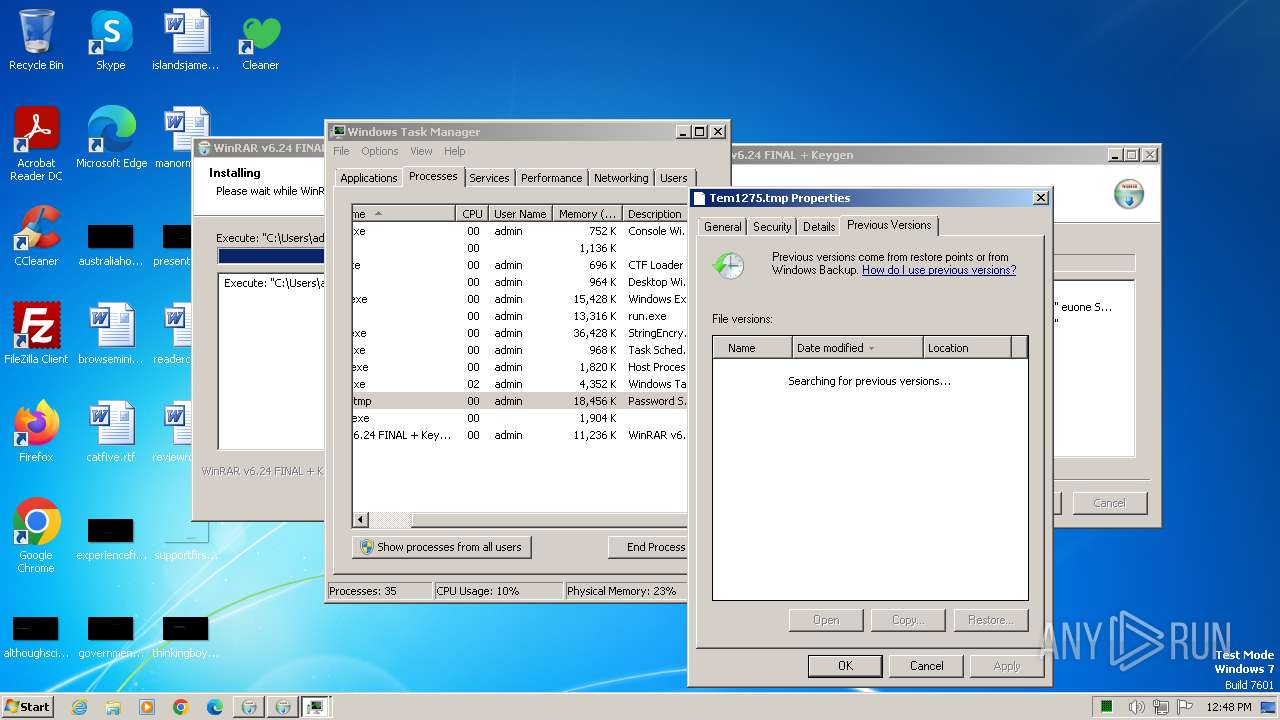Click the installer progress bar
Image resolution: width=1280 pixels, height=720 pixels.
click(x=270, y=256)
